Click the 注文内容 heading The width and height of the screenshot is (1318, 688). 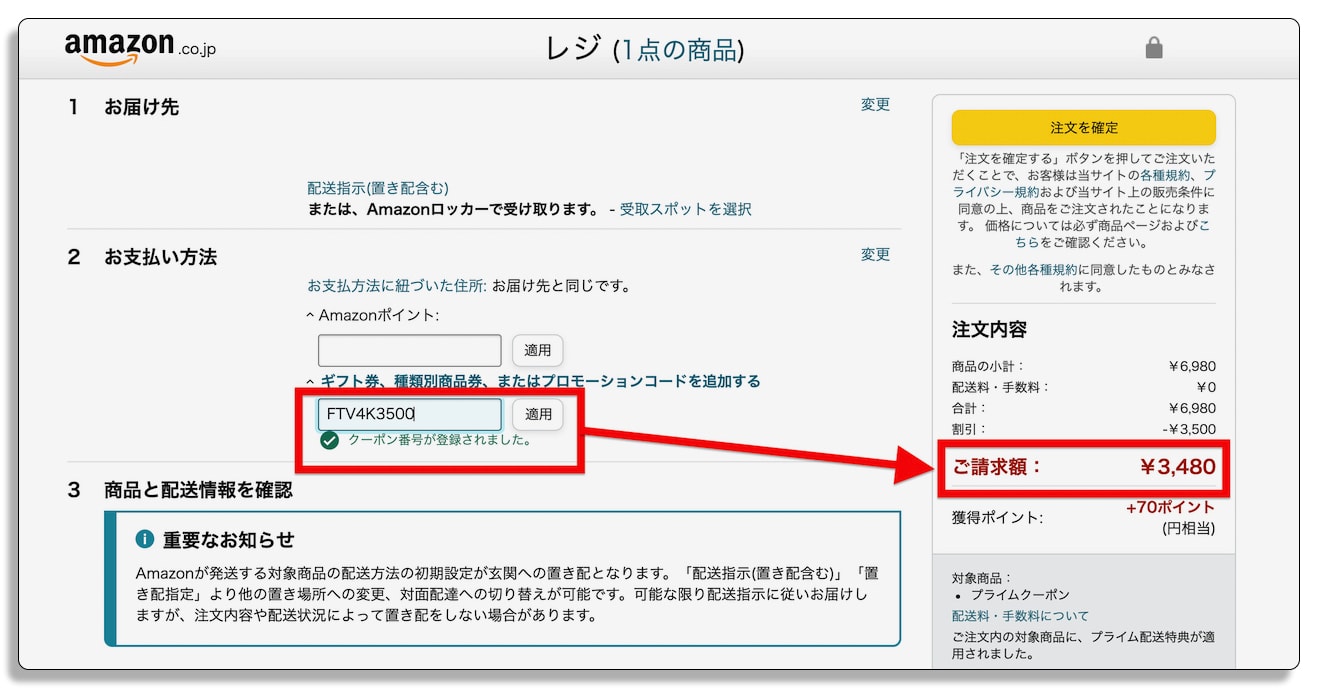tap(989, 329)
